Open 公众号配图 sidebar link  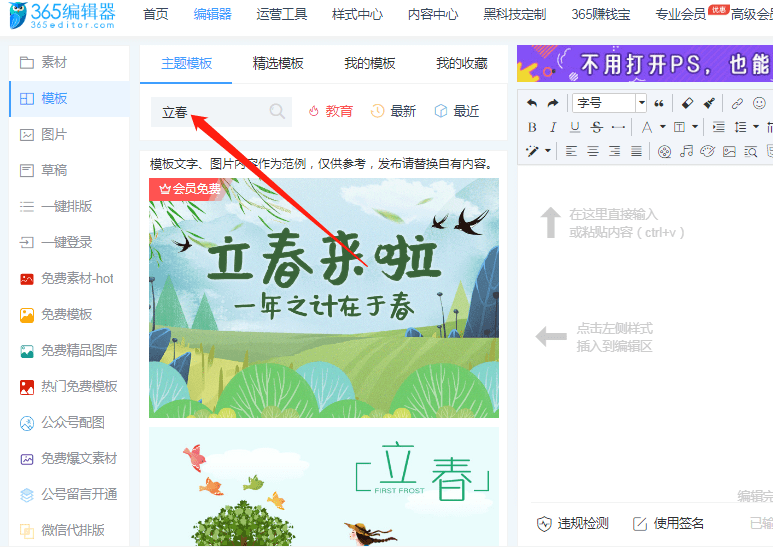coord(69,422)
